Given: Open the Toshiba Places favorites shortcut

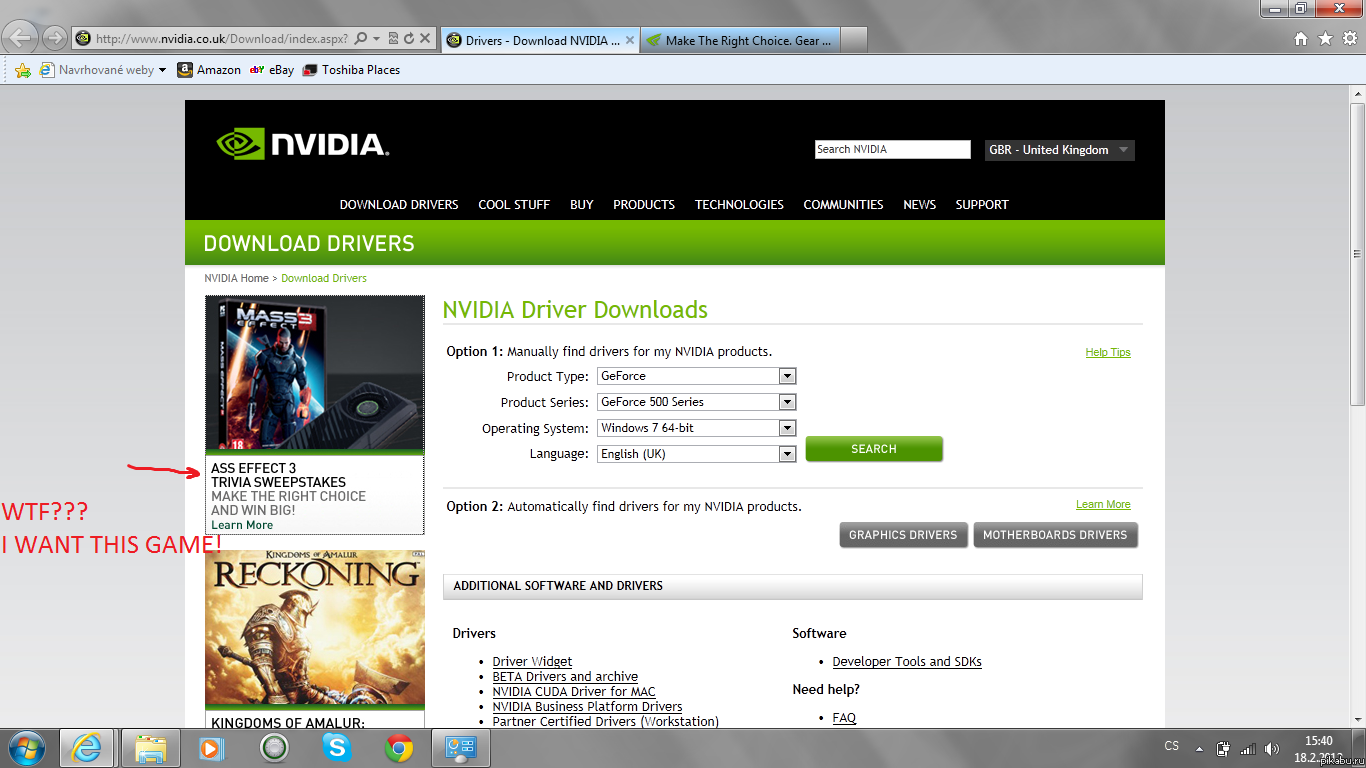Looking at the screenshot, I should [x=351, y=70].
